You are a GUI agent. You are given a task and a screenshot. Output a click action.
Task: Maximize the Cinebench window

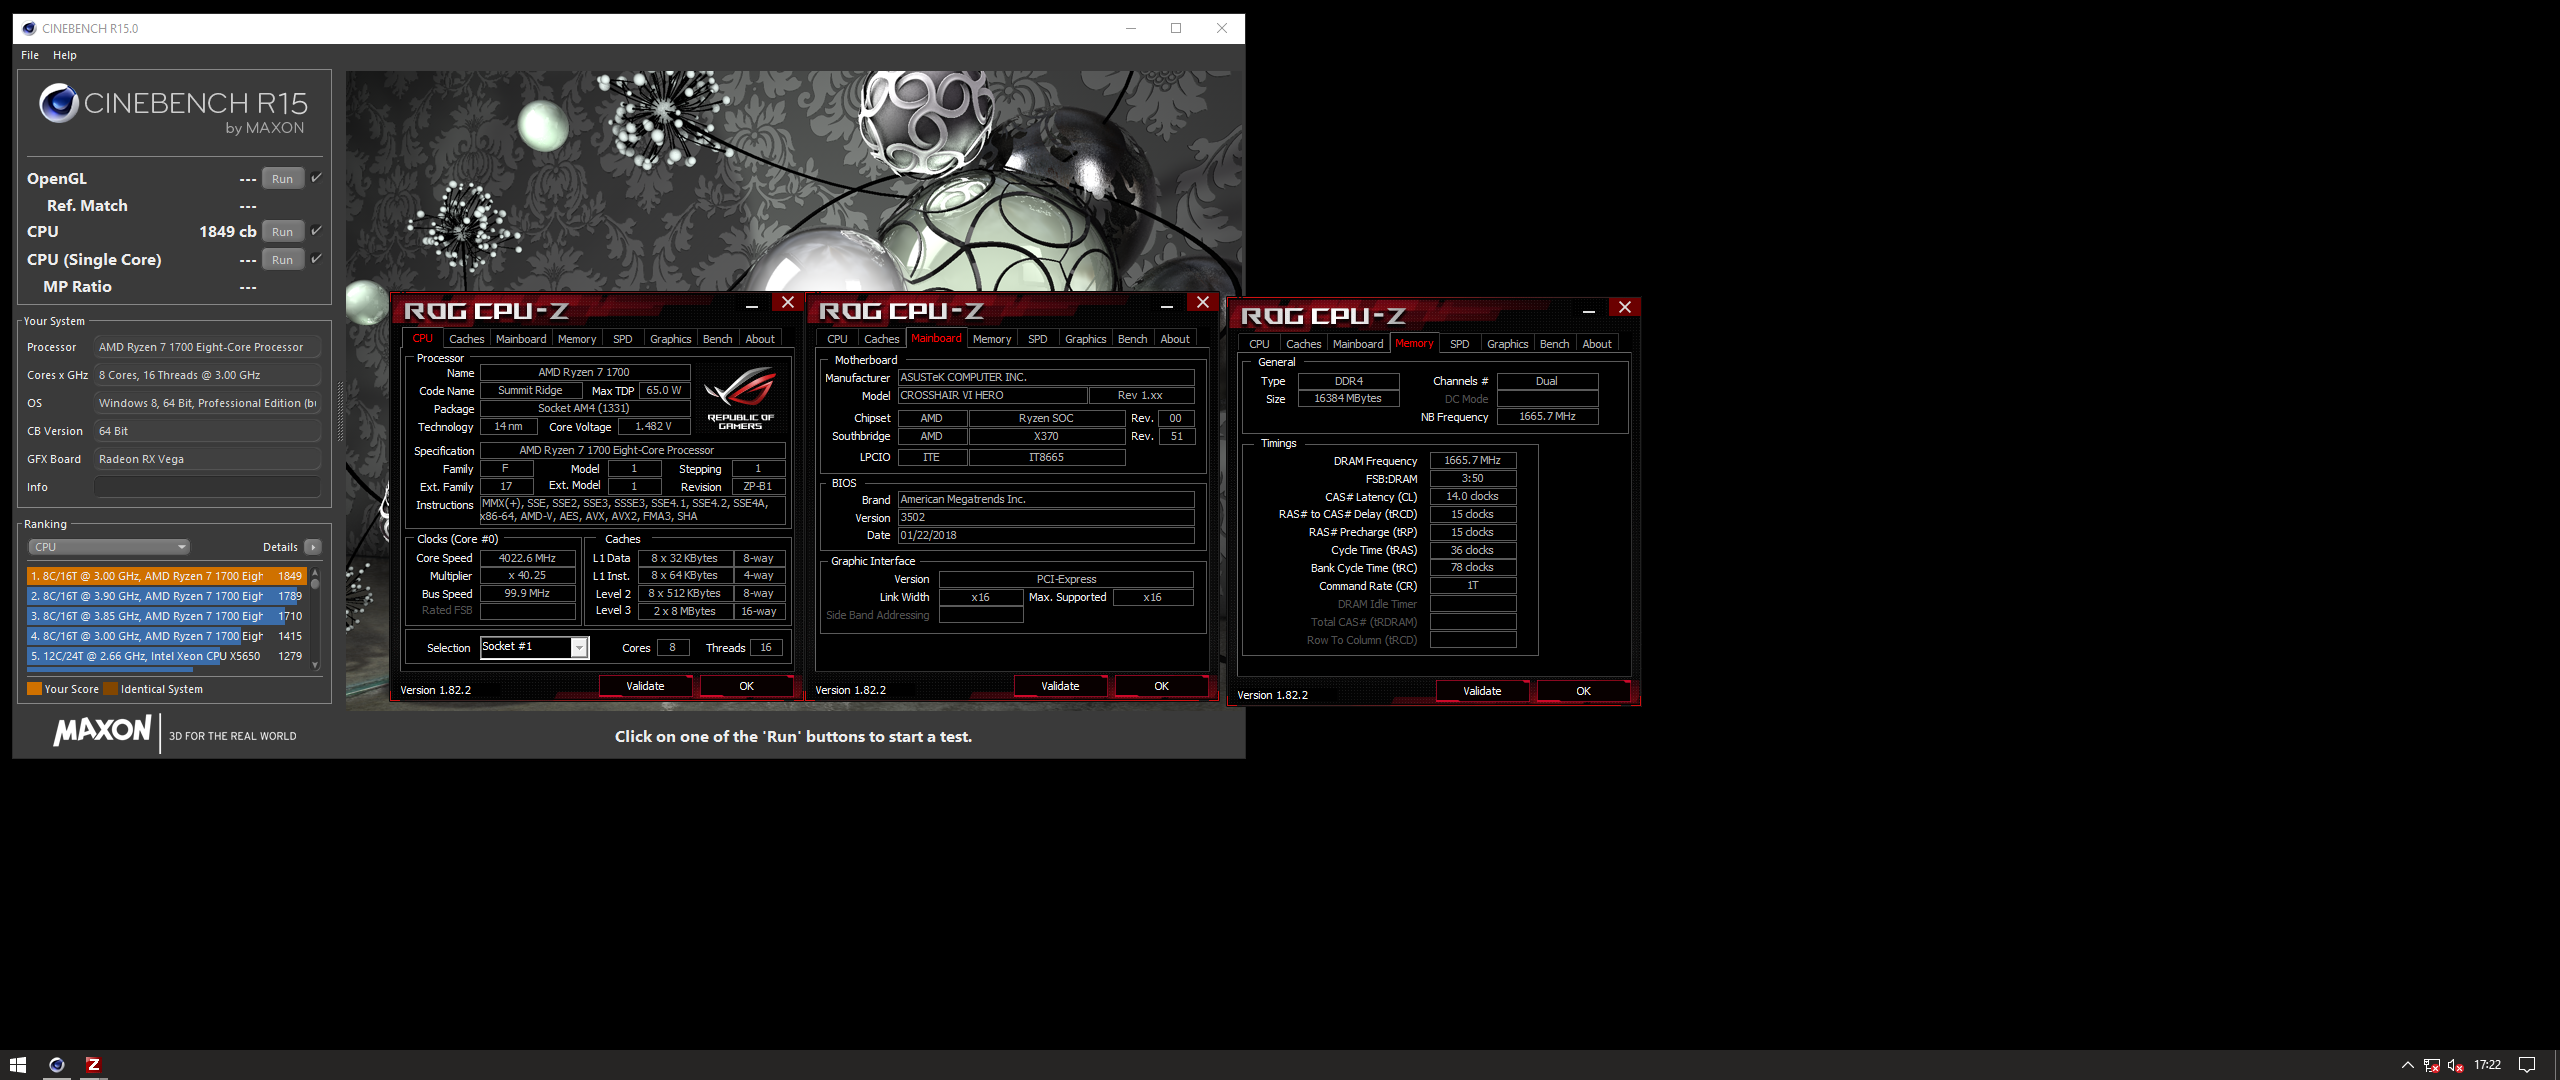click(x=1176, y=28)
